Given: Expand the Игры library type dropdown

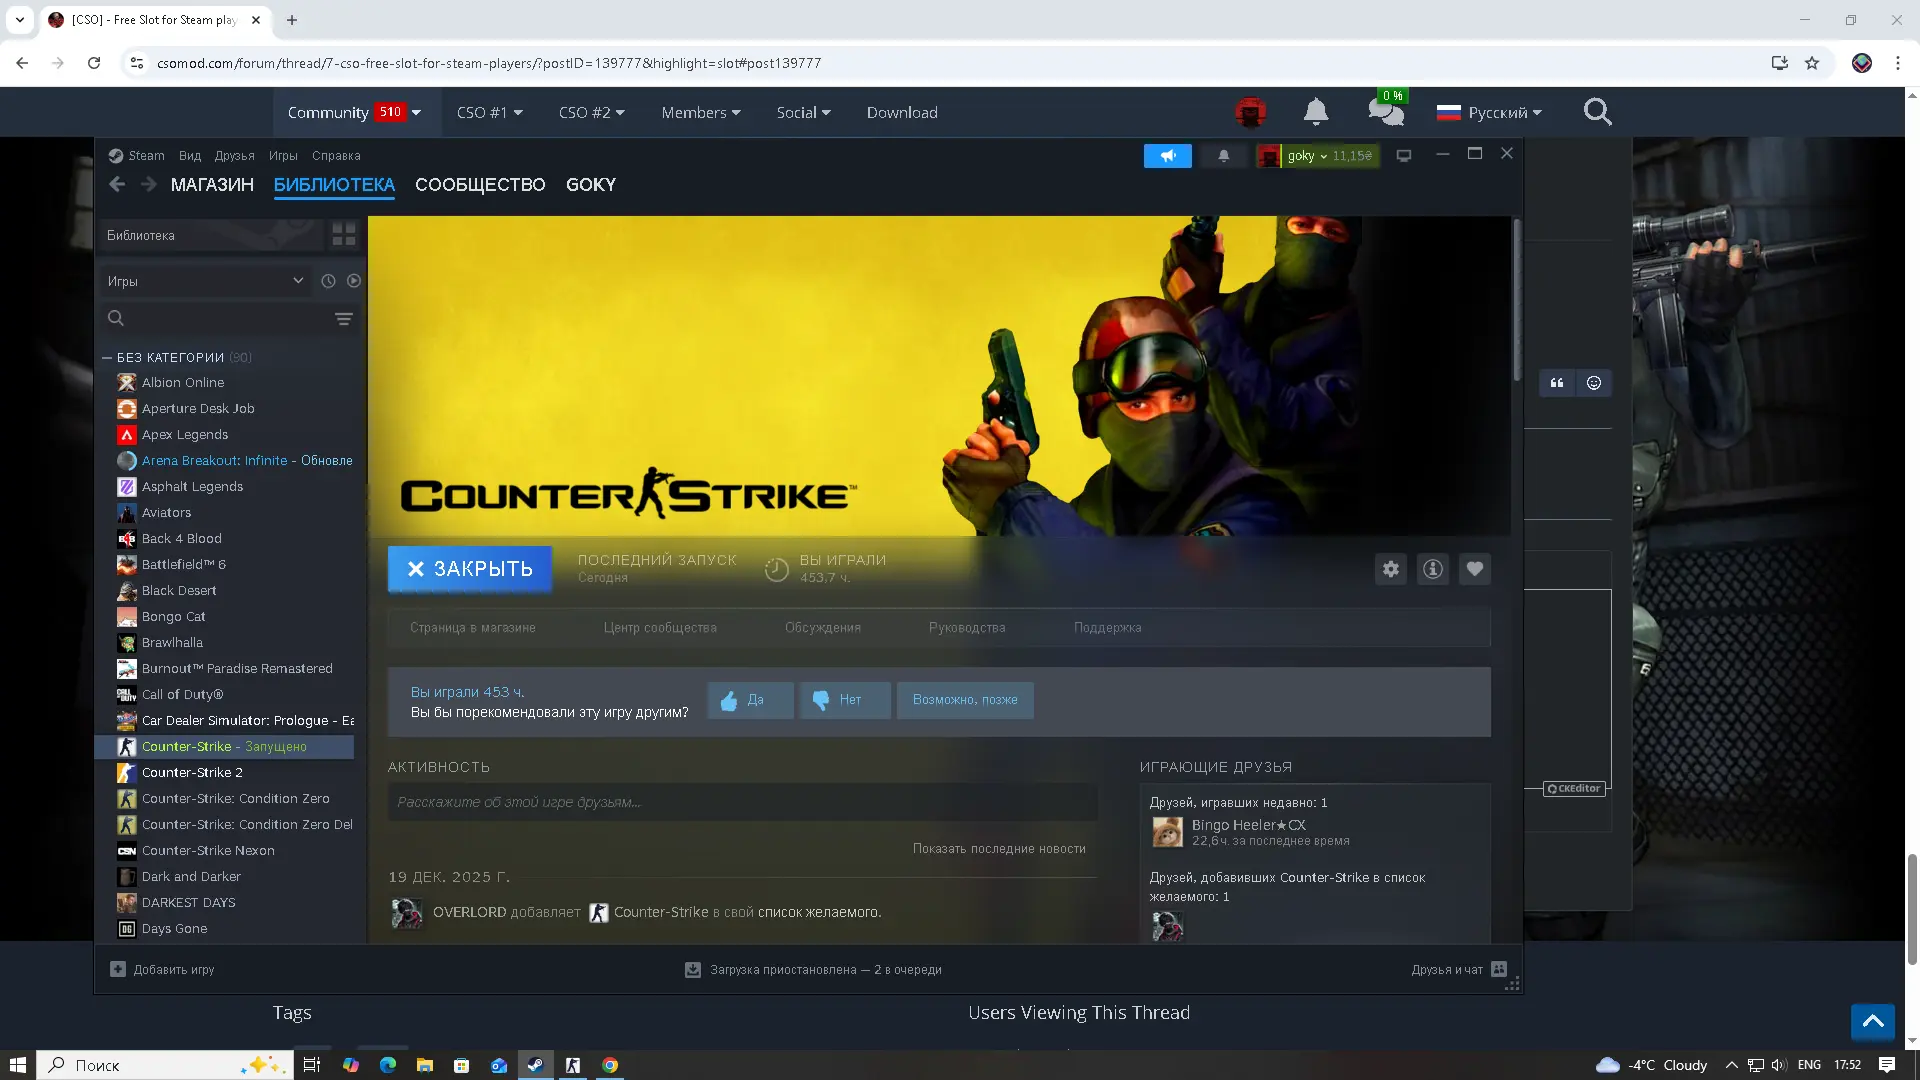Looking at the screenshot, I should tap(205, 281).
